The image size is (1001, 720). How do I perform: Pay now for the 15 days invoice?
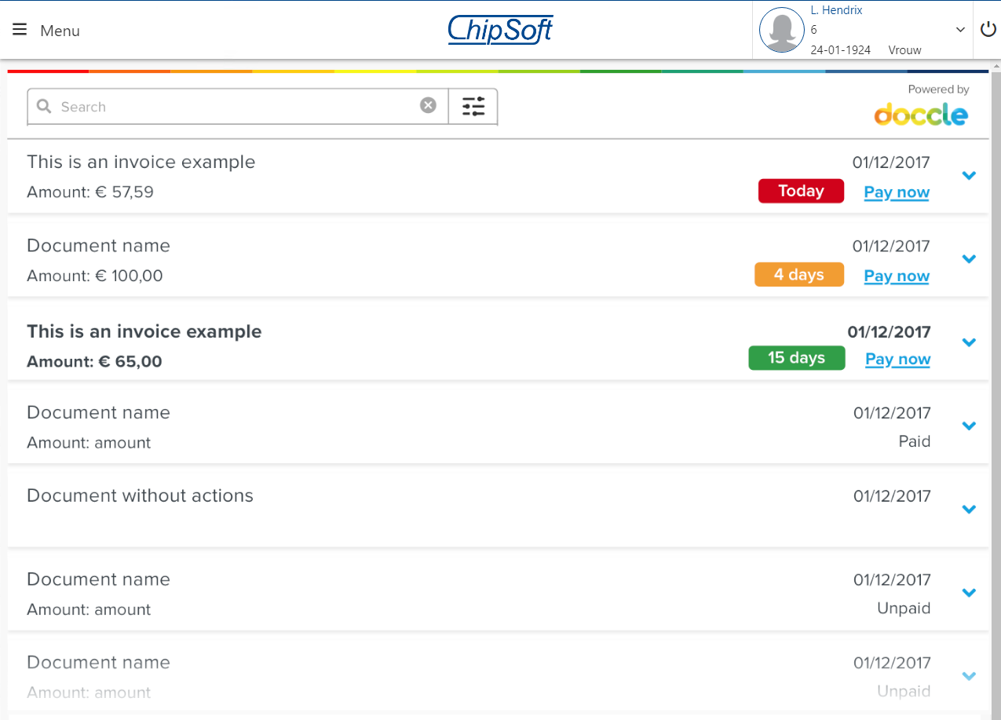click(x=897, y=359)
